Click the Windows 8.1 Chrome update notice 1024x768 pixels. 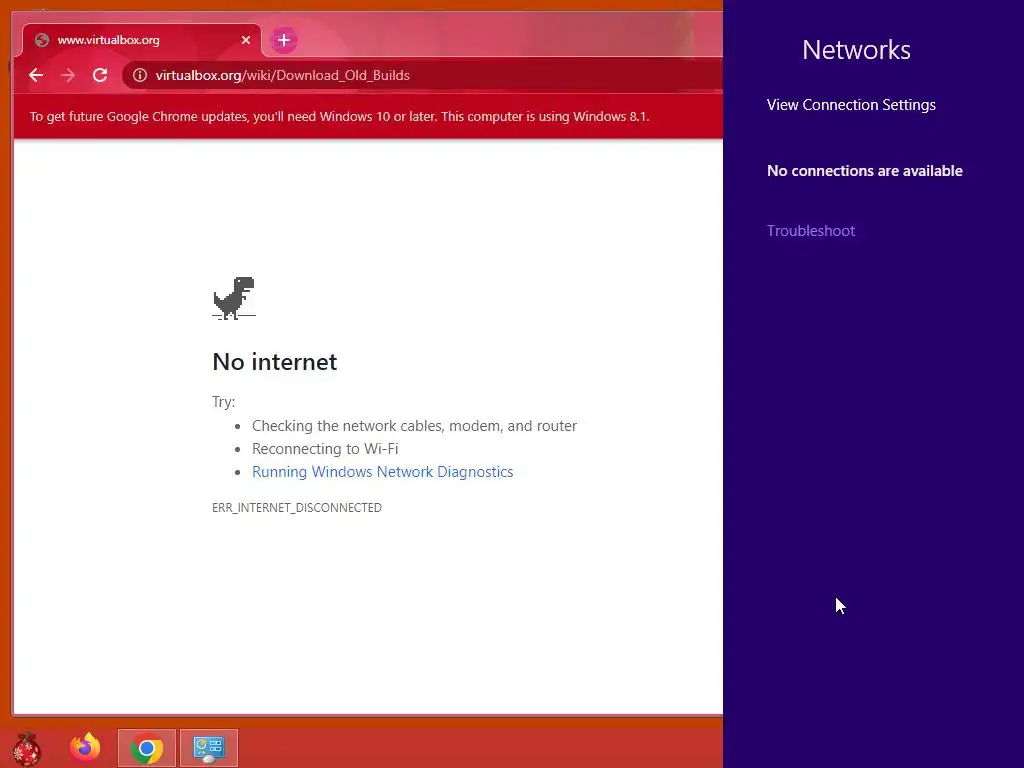(340, 116)
